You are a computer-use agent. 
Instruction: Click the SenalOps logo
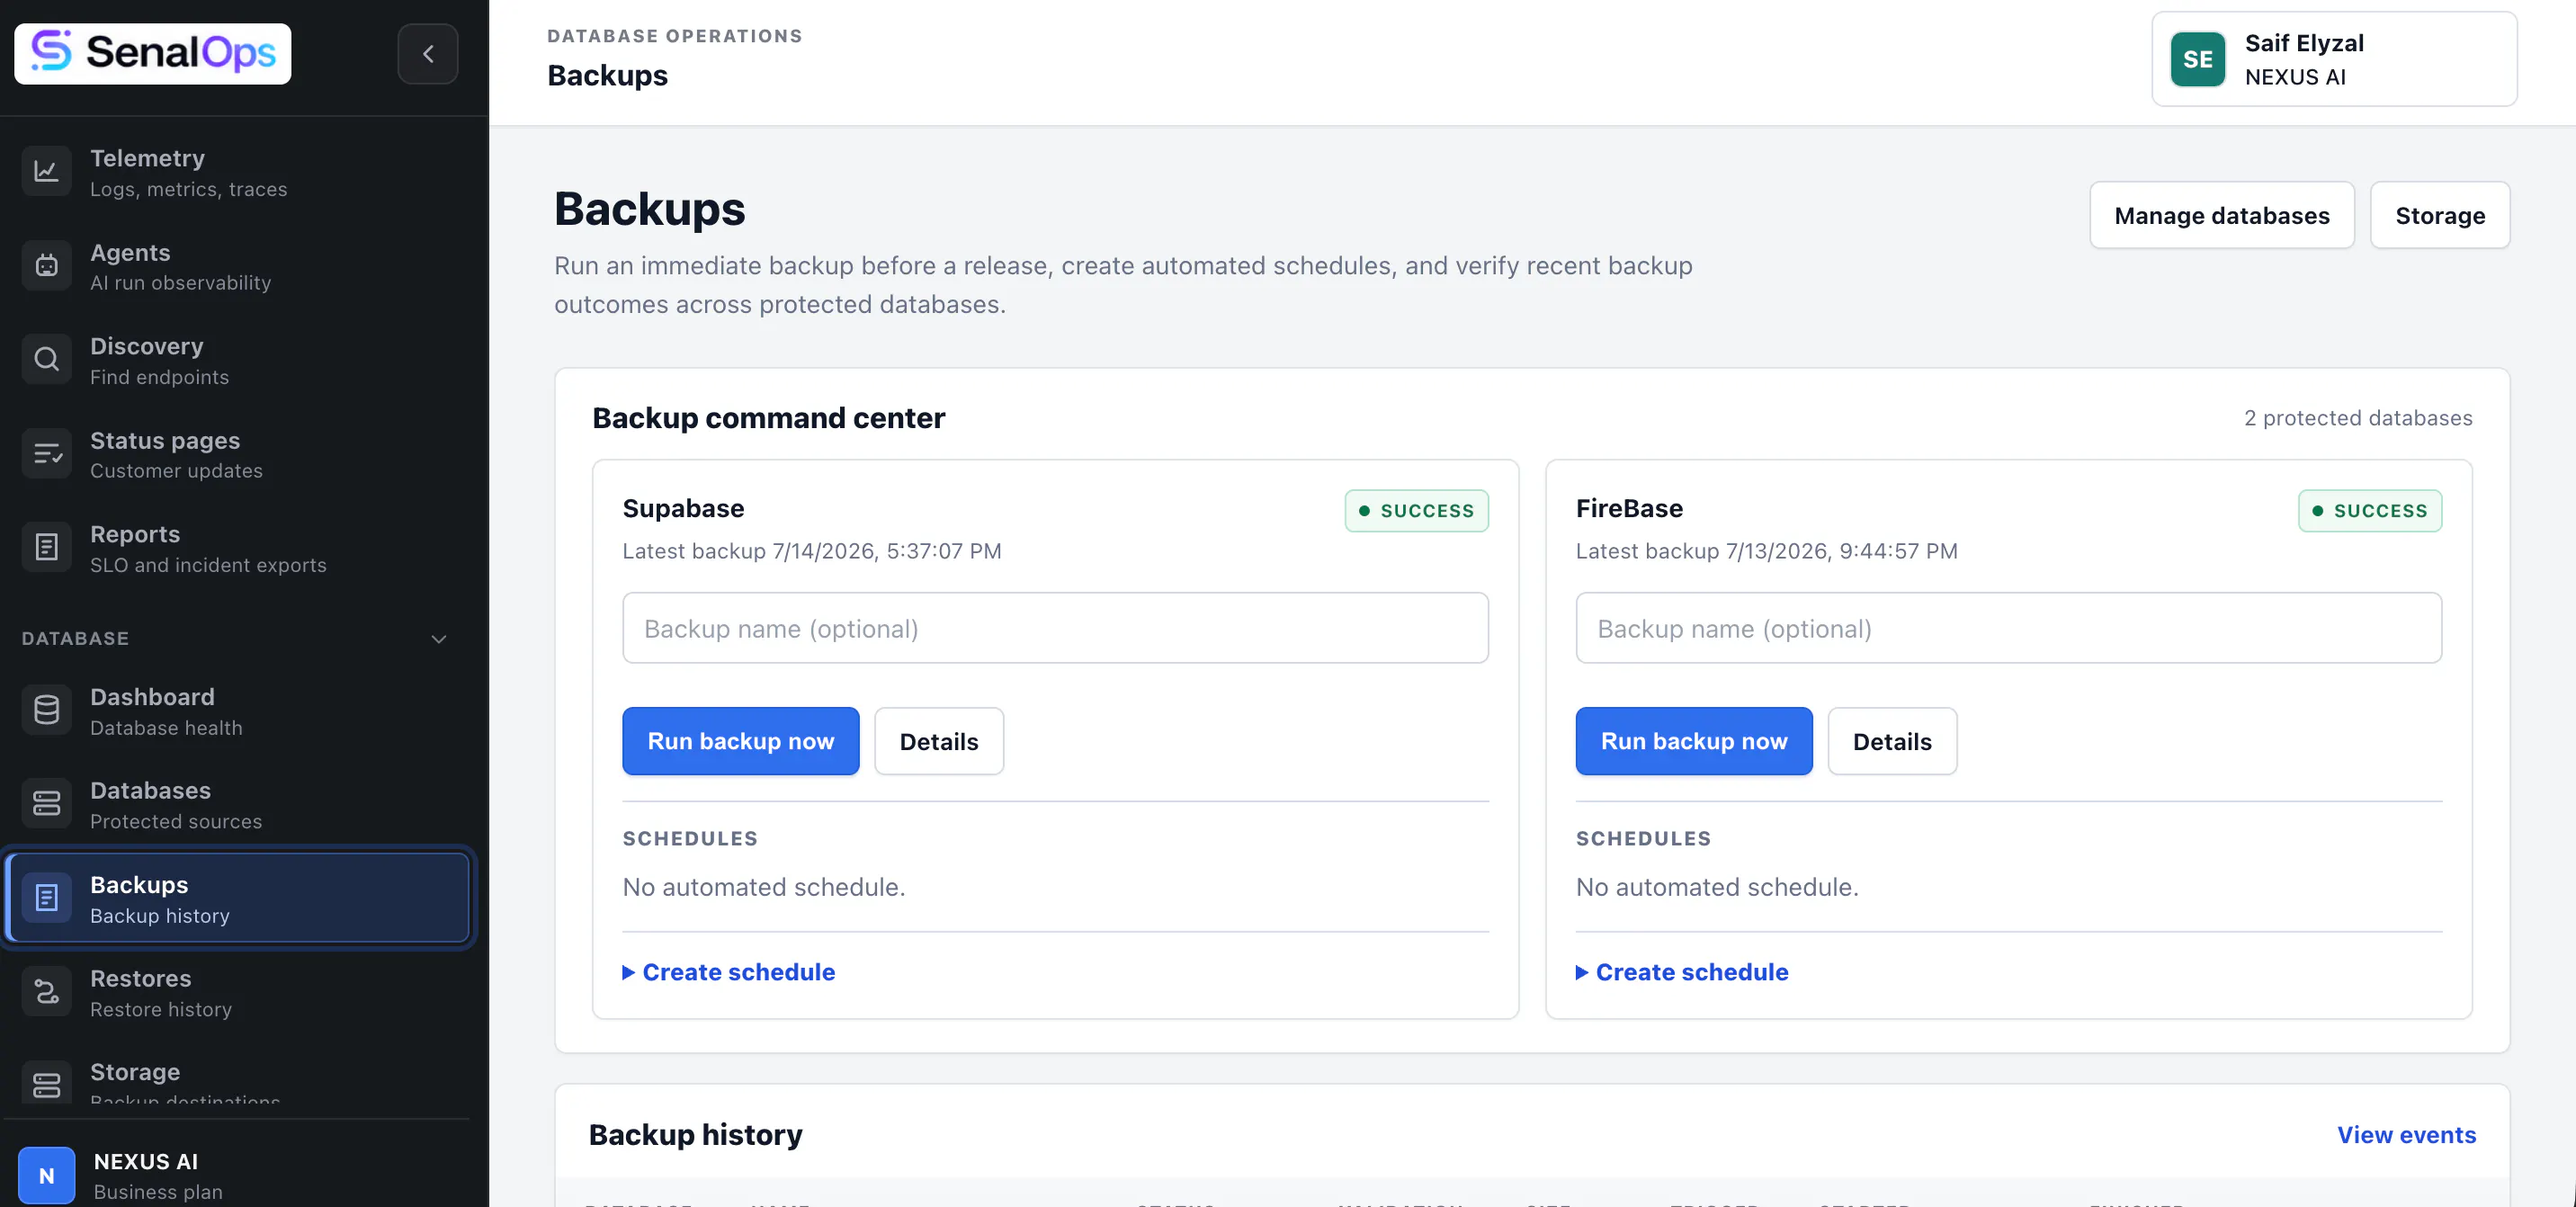[x=152, y=53]
